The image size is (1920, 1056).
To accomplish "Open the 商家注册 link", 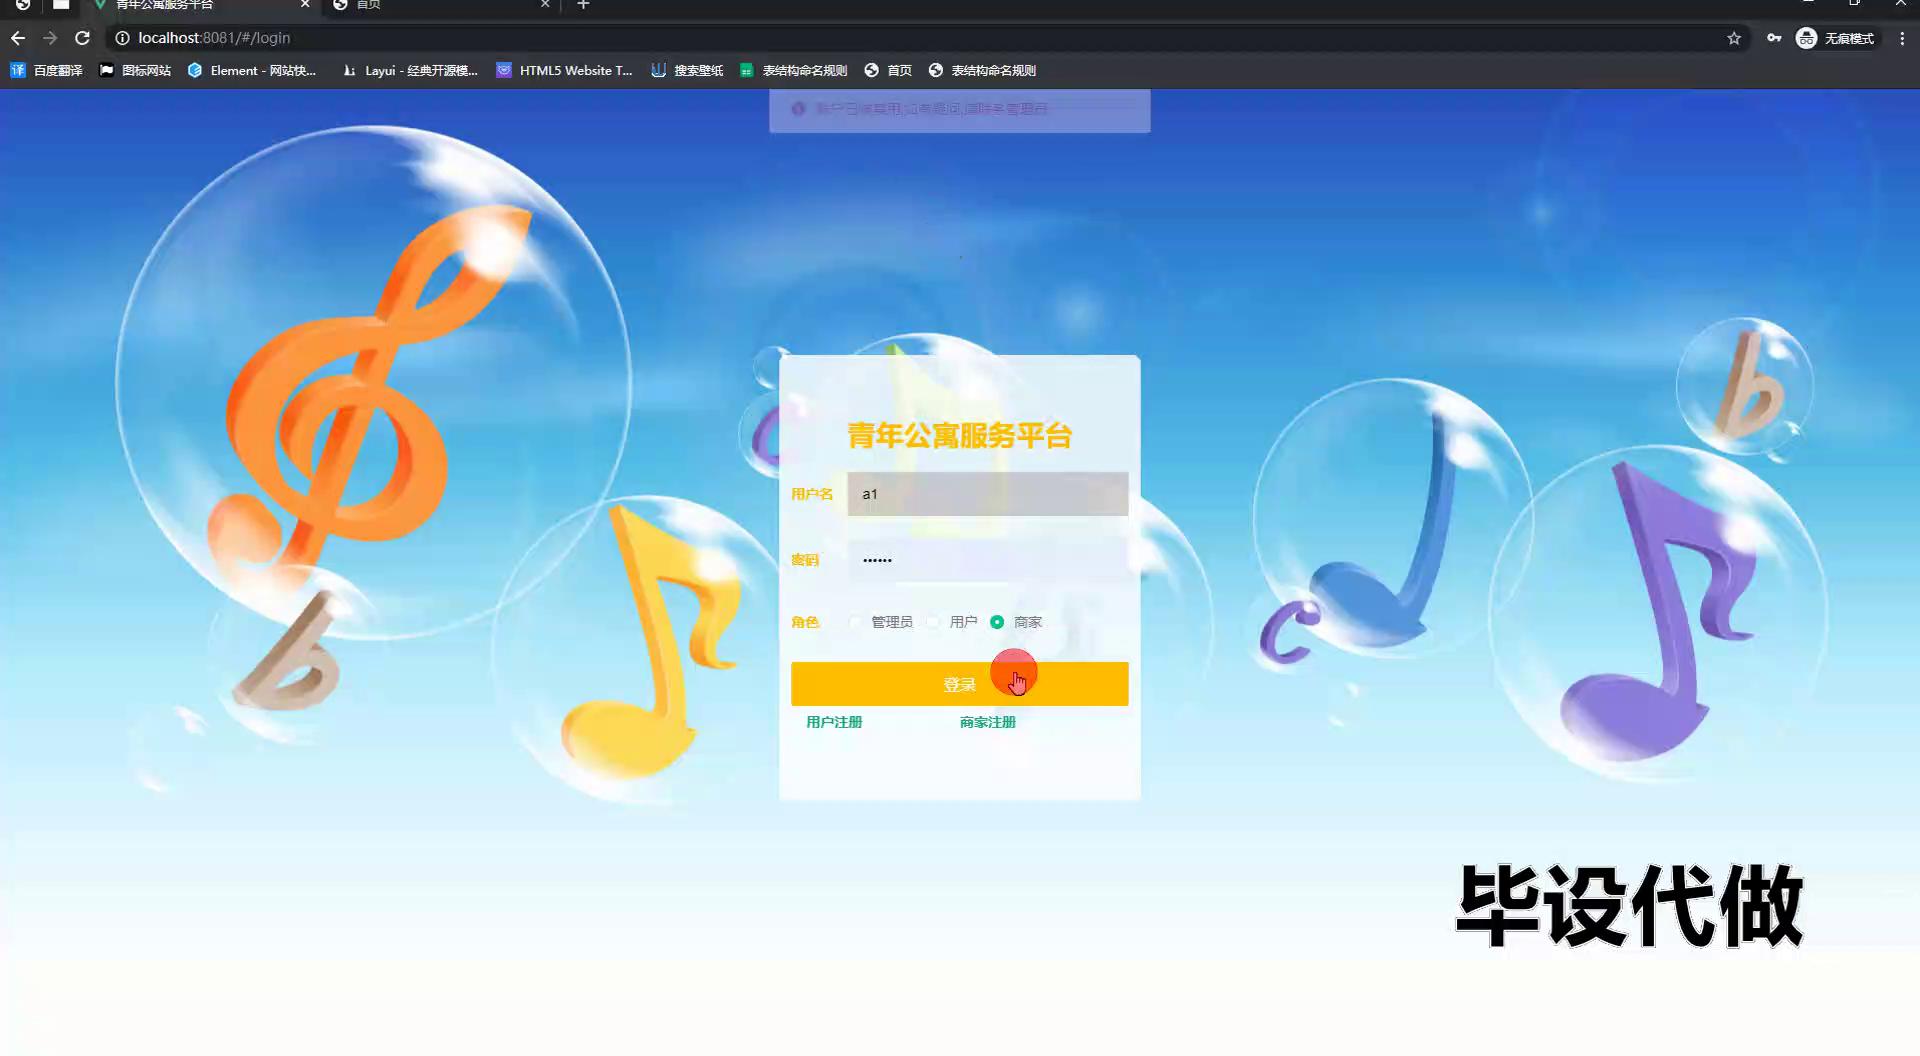I will [x=987, y=722].
